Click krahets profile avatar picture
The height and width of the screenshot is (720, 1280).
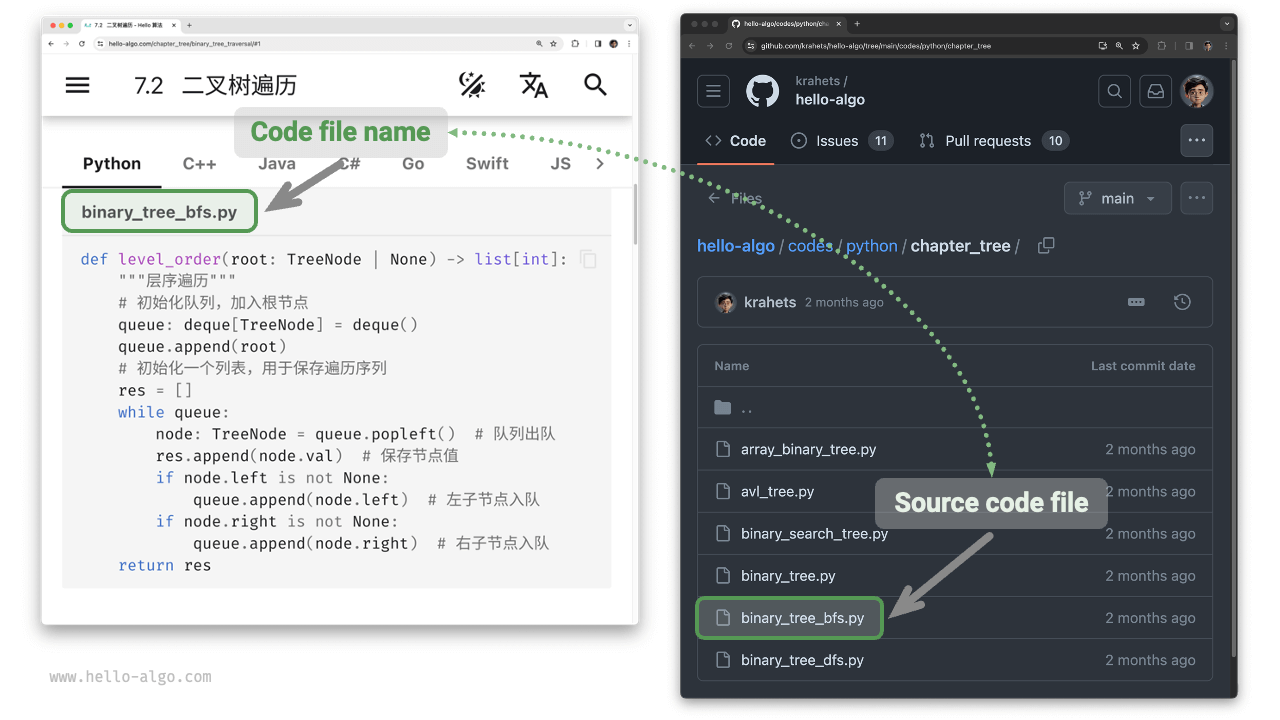[x=1197, y=91]
